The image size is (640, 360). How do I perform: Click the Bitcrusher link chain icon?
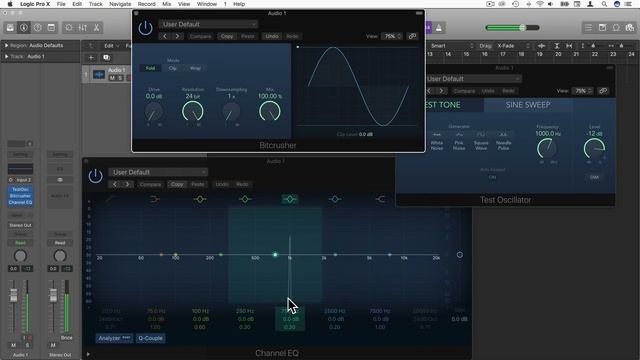click(x=412, y=36)
